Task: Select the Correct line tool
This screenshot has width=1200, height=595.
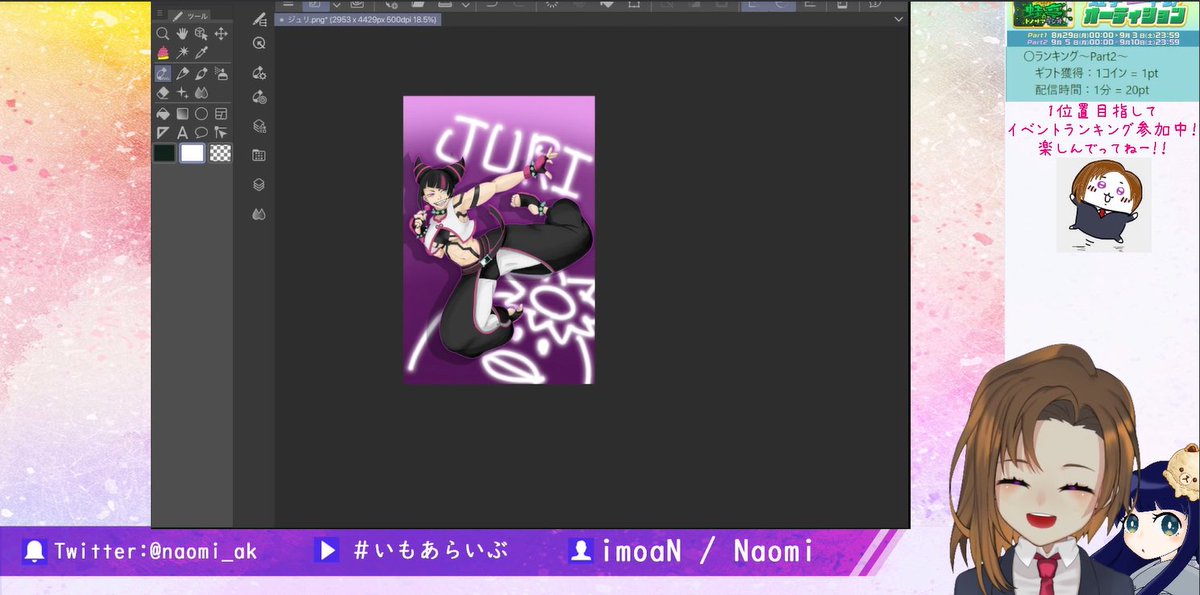Action: point(221,132)
